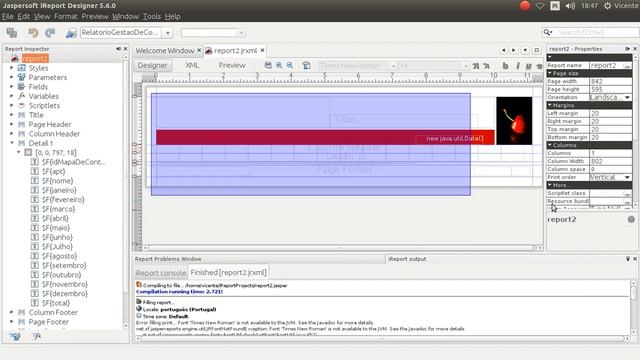
Task: Click the Page width value field
Action: click(610, 81)
